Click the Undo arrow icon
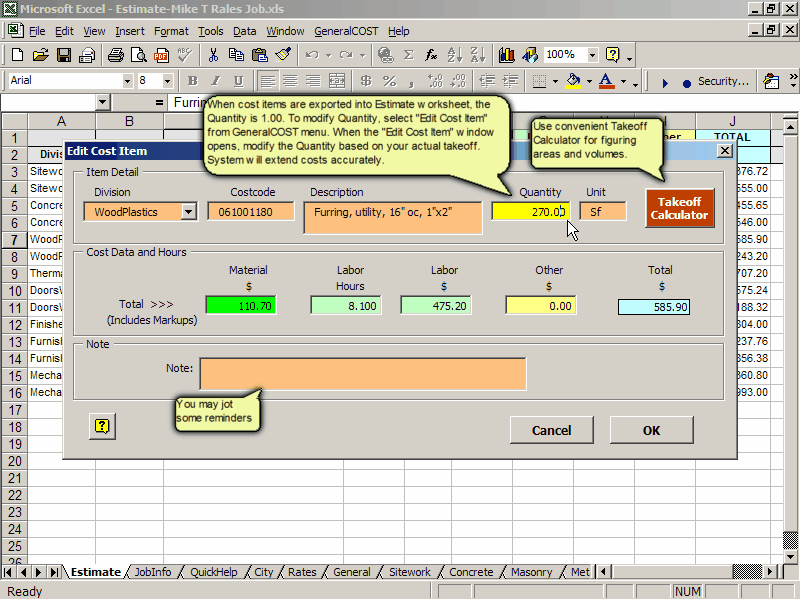Screen dimensions: 800x600 coord(312,55)
